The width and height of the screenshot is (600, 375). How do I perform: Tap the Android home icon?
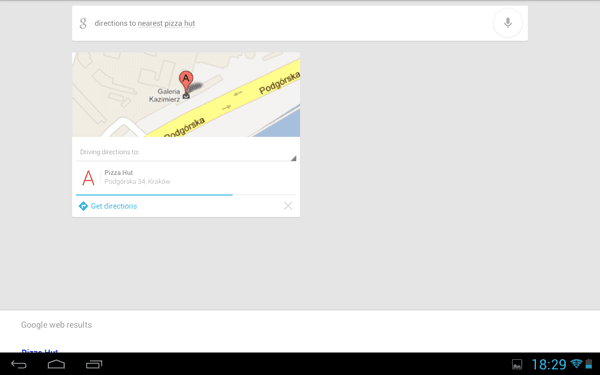click(56, 364)
